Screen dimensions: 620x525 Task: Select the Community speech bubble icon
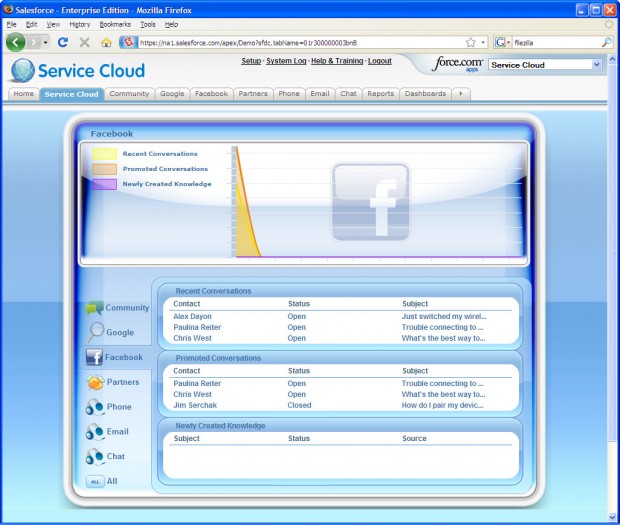click(x=94, y=309)
